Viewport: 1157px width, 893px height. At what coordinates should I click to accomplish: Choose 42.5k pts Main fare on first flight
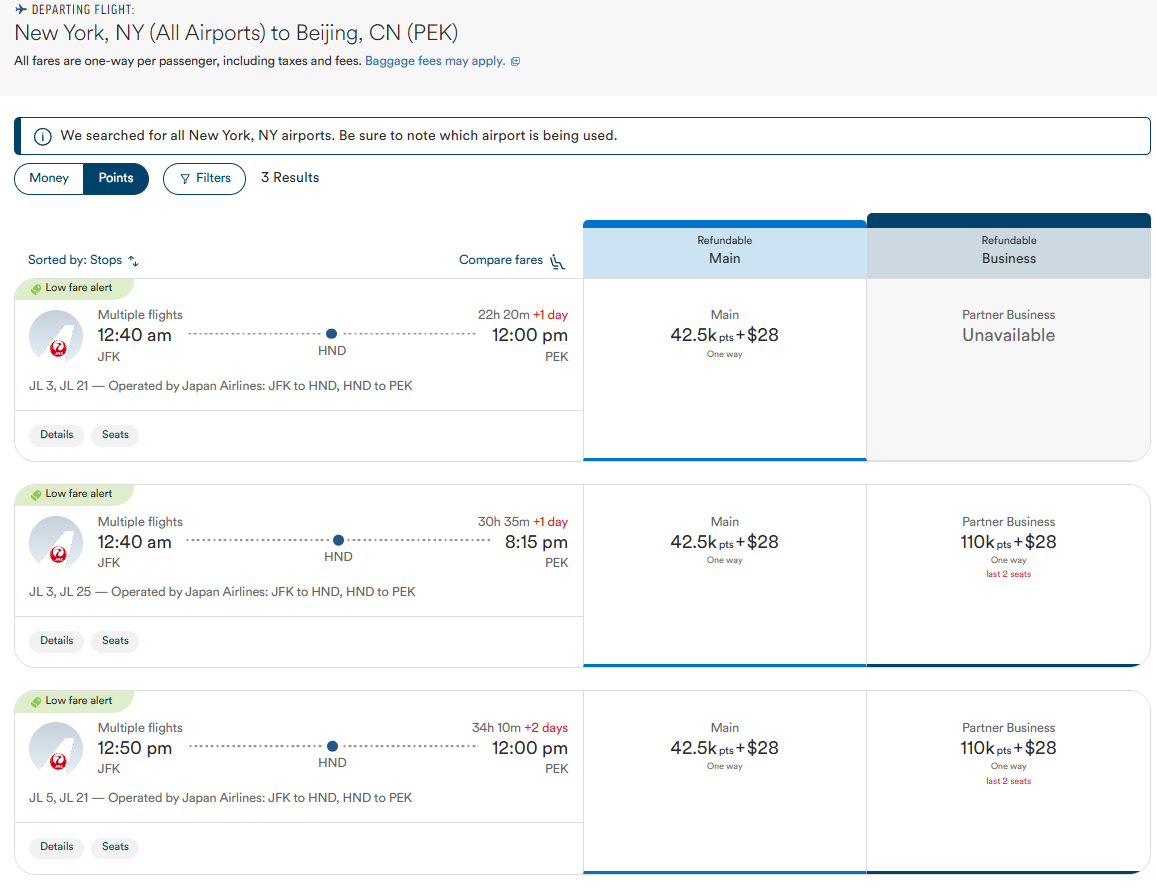pos(724,336)
